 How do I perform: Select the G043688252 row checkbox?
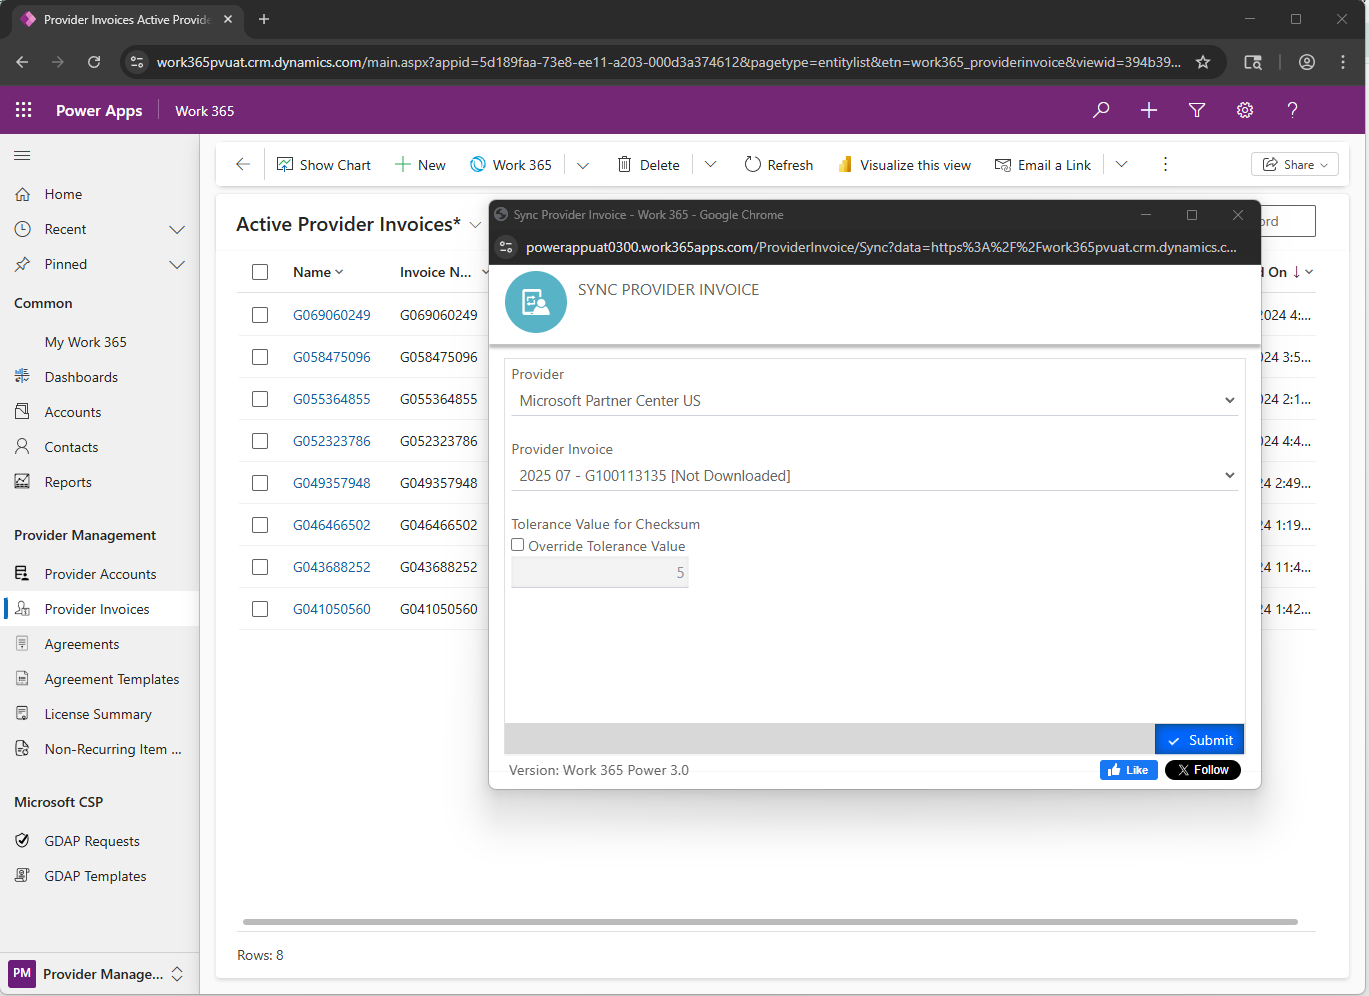(x=260, y=567)
